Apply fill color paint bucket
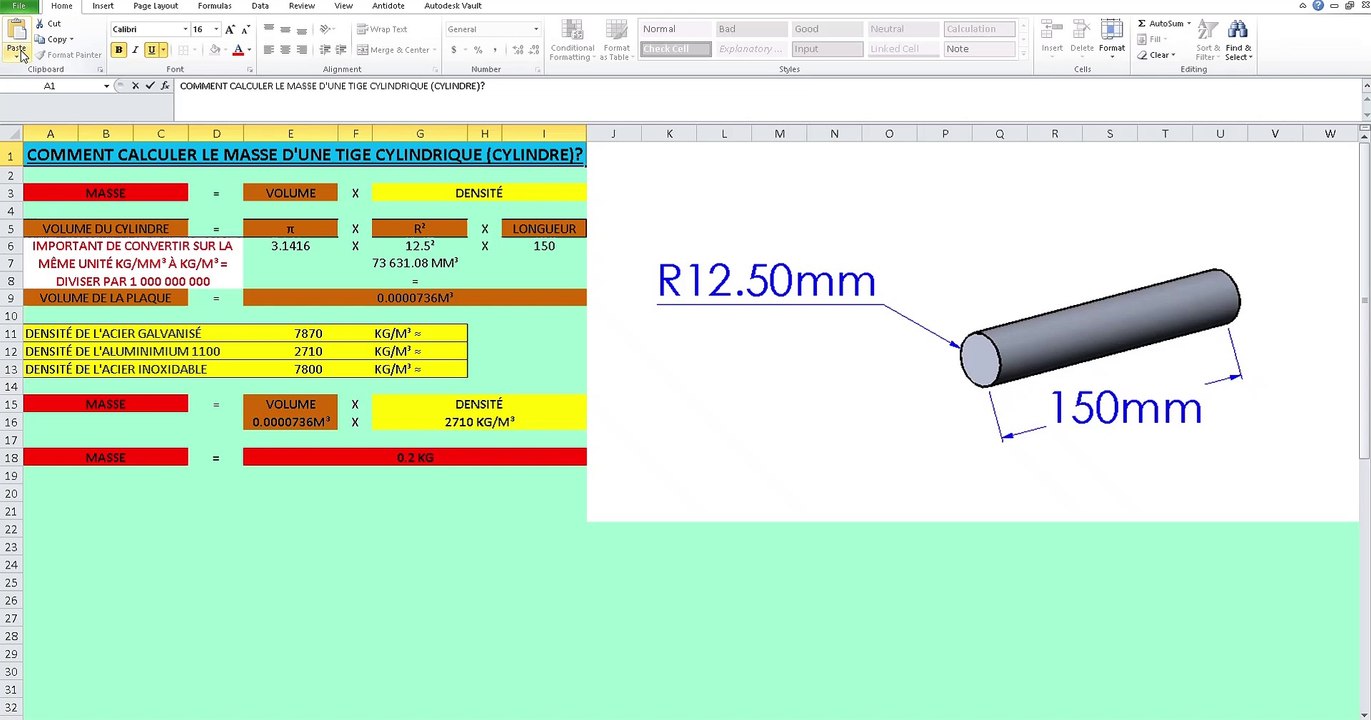This screenshot has height=720, width=1371. tap(214, 50)
